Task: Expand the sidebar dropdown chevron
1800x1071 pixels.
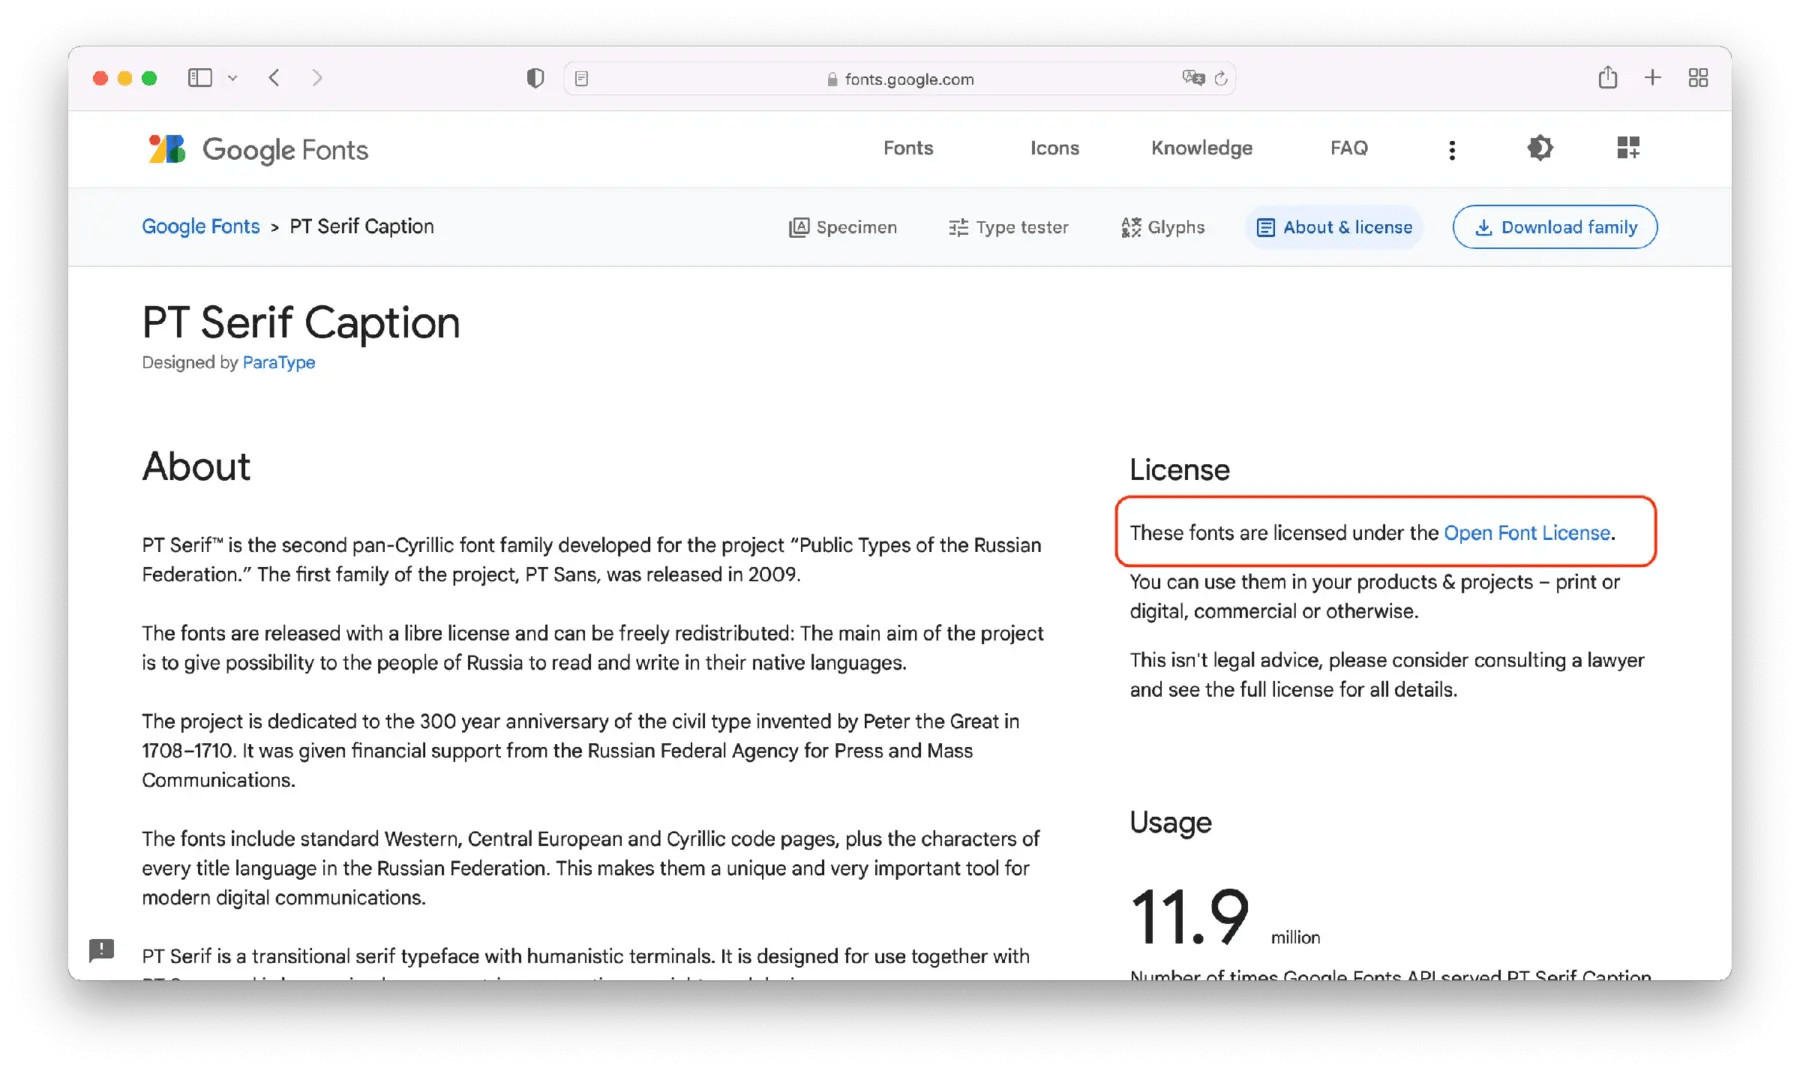Action: coord(232,78)
